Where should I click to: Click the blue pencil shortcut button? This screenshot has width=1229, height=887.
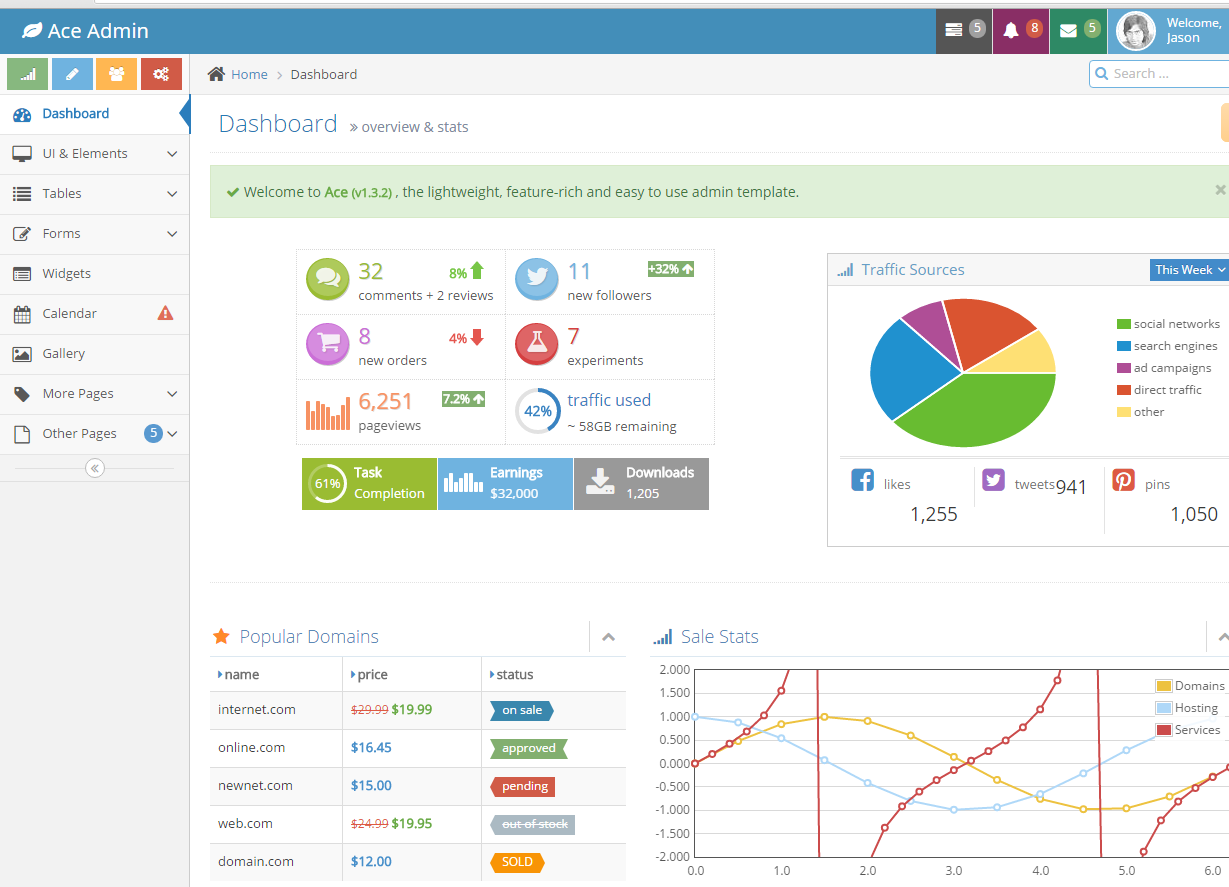(72, 74)
